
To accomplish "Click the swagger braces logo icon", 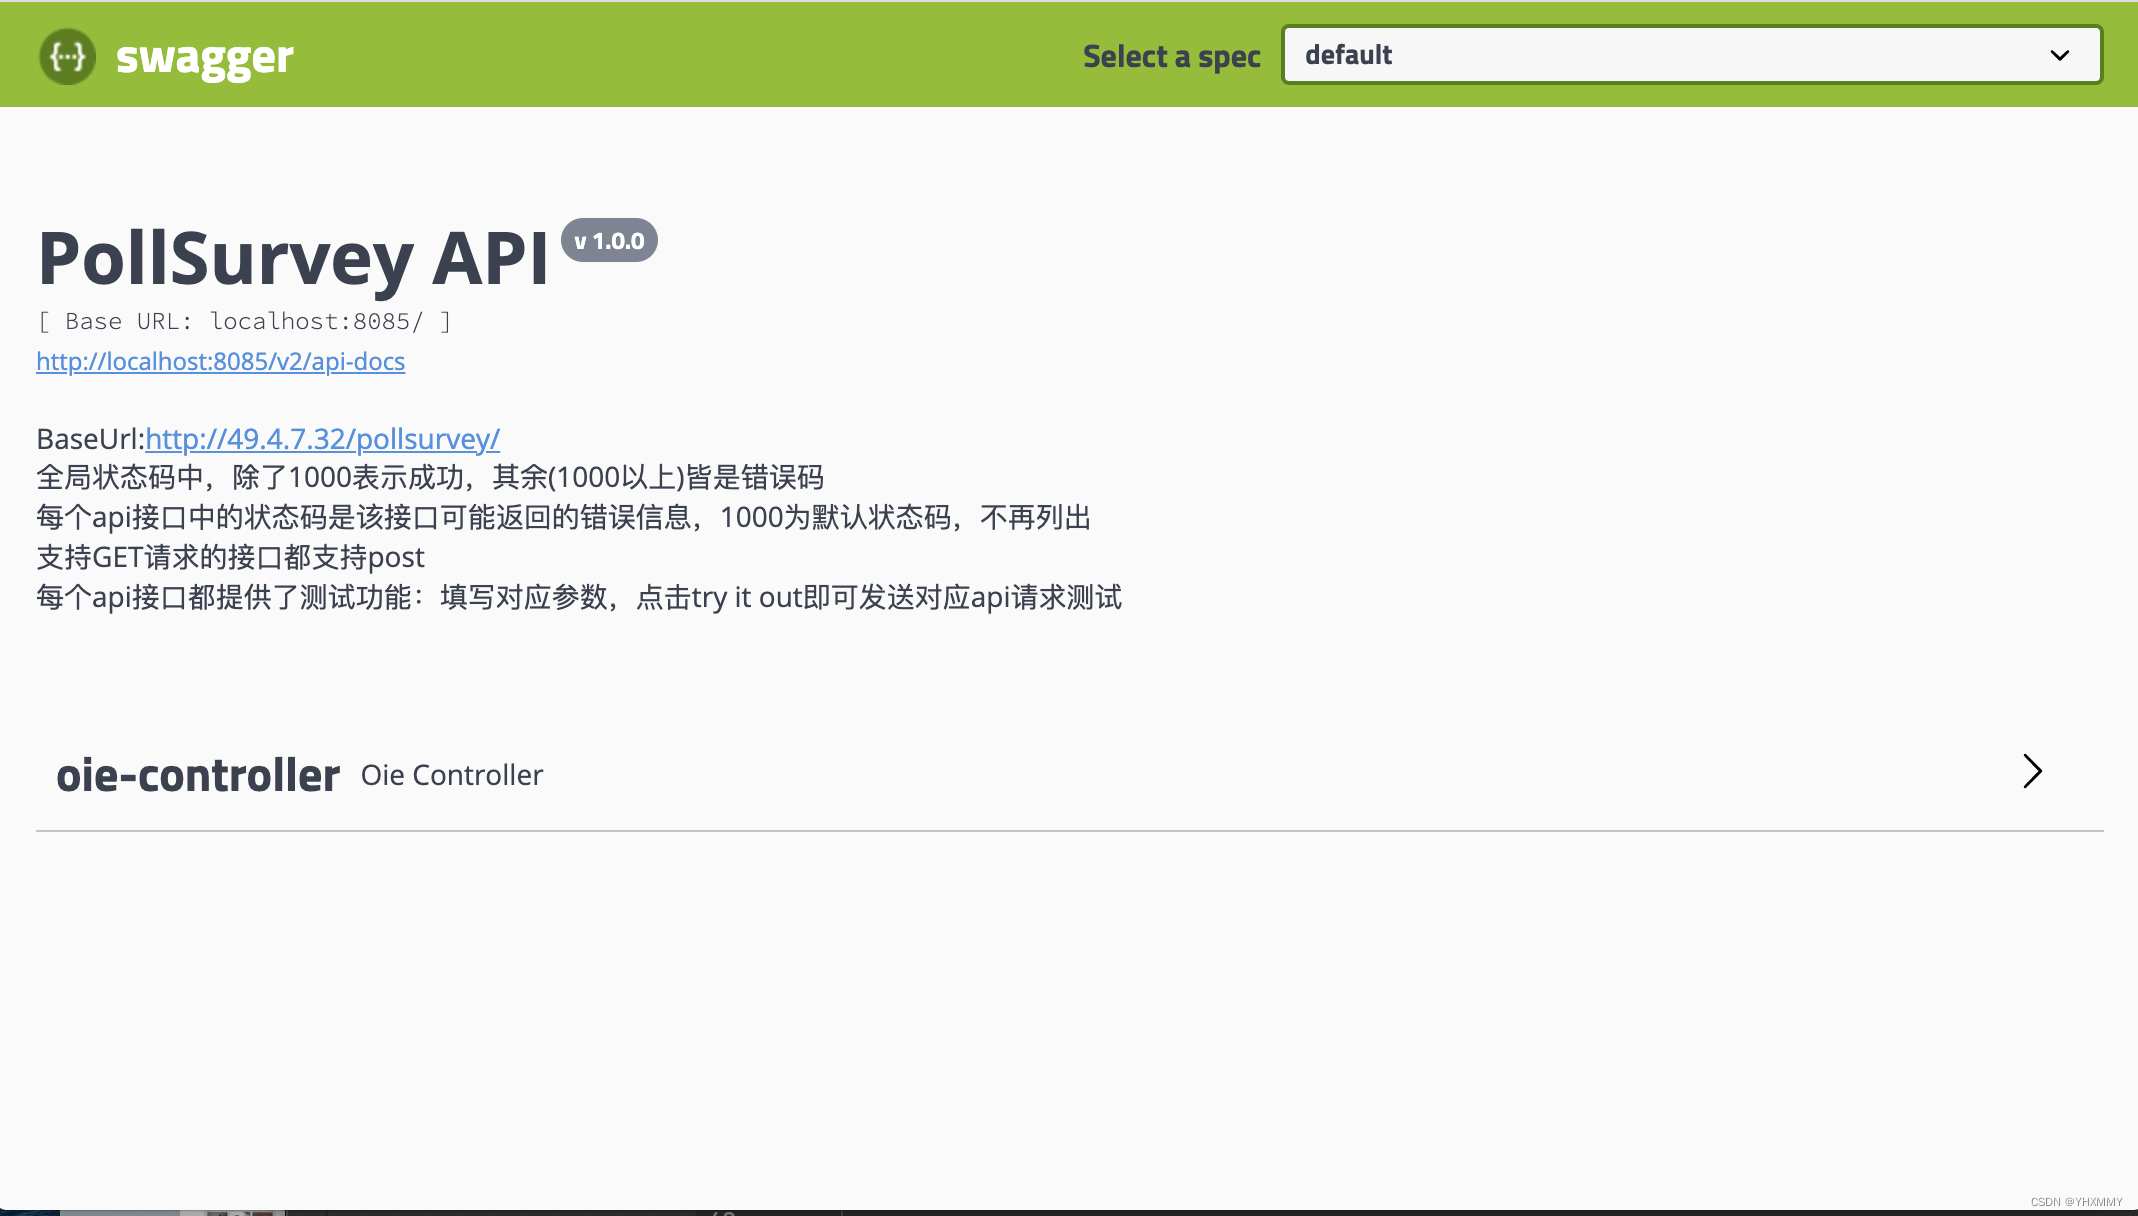I will (66, 56).
